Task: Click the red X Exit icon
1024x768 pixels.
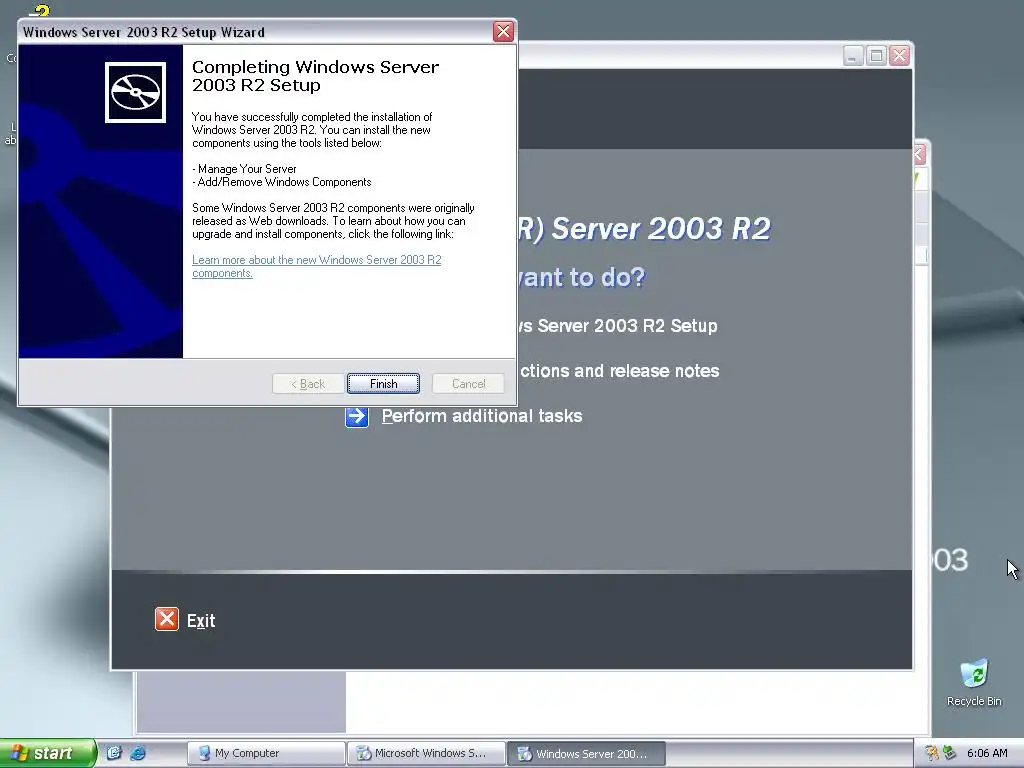Action: (167, 619)
